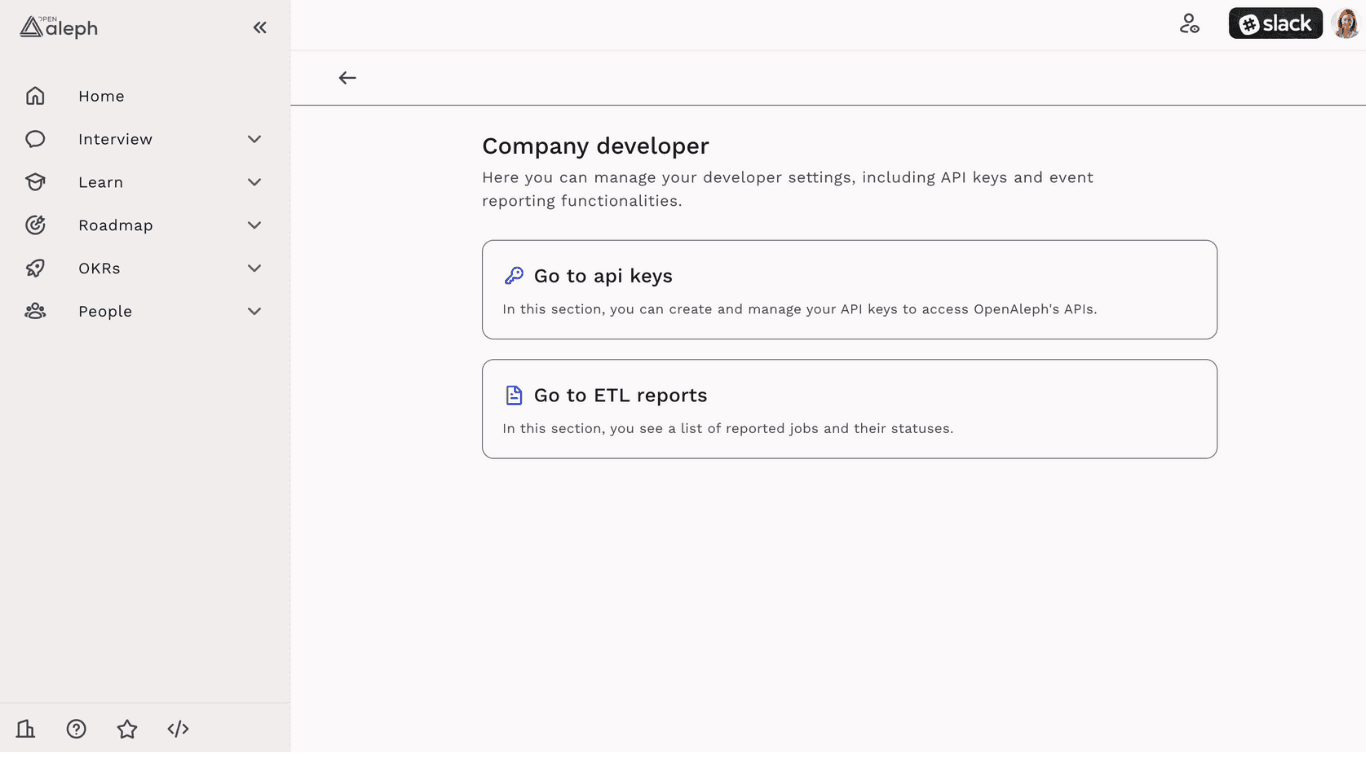Viewport: 1366px width, 768px height.
Task: Select Interview in the sidebar
Action: pos(115,139)
